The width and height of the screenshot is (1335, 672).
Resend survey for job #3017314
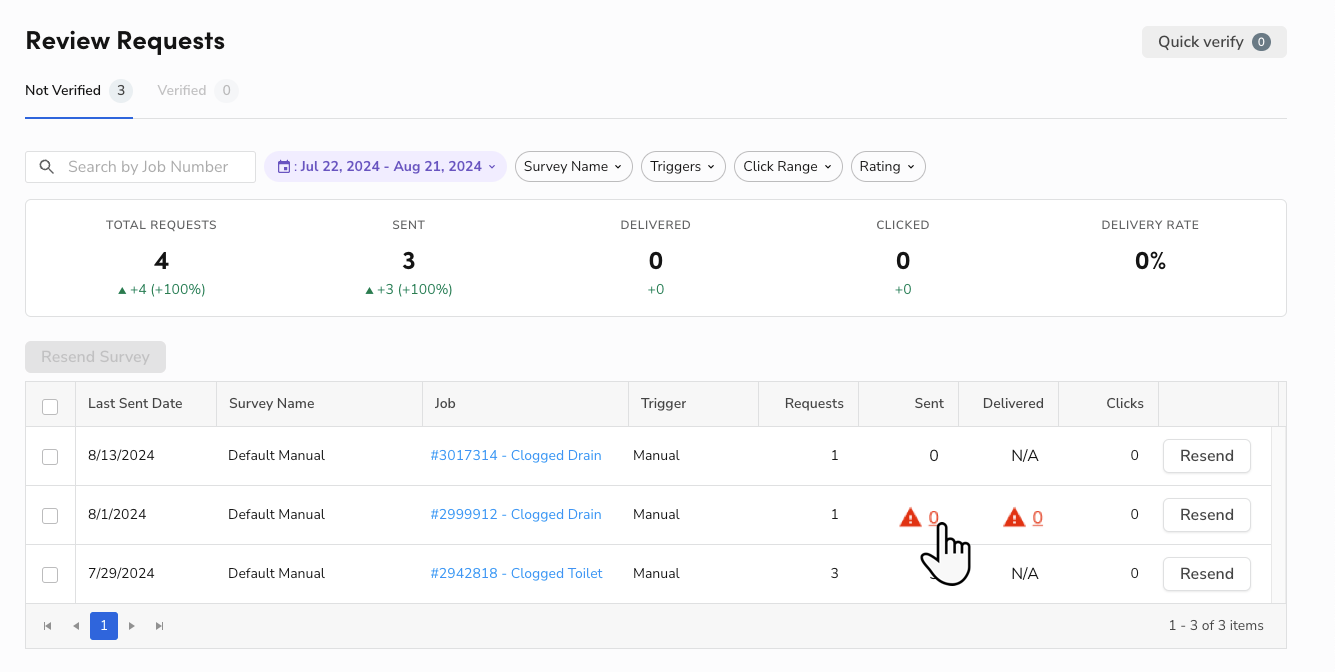[1206, 456]
